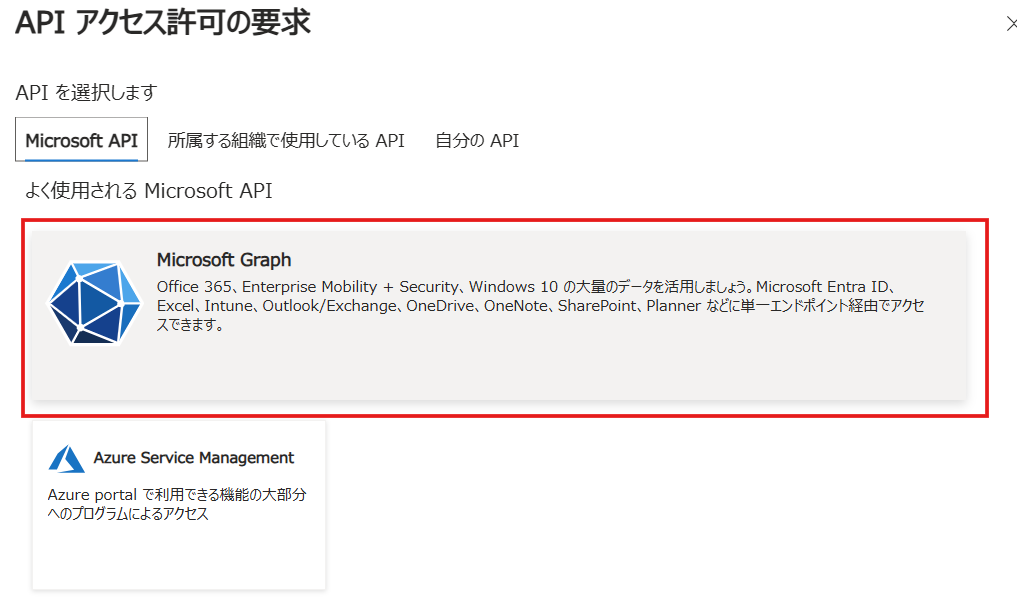The image size is (1017, 608).
Task: Close the API アクセス許可の要求 panel
Action: tap(1011, 25)
